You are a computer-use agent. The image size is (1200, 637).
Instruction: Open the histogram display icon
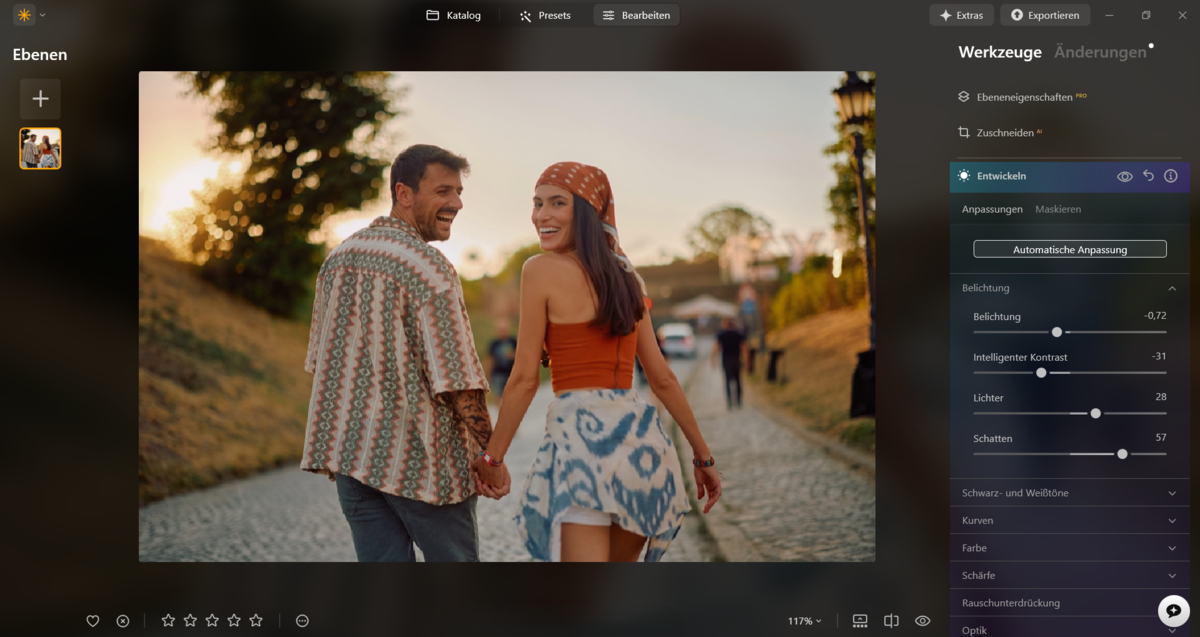tap(860, 620)
